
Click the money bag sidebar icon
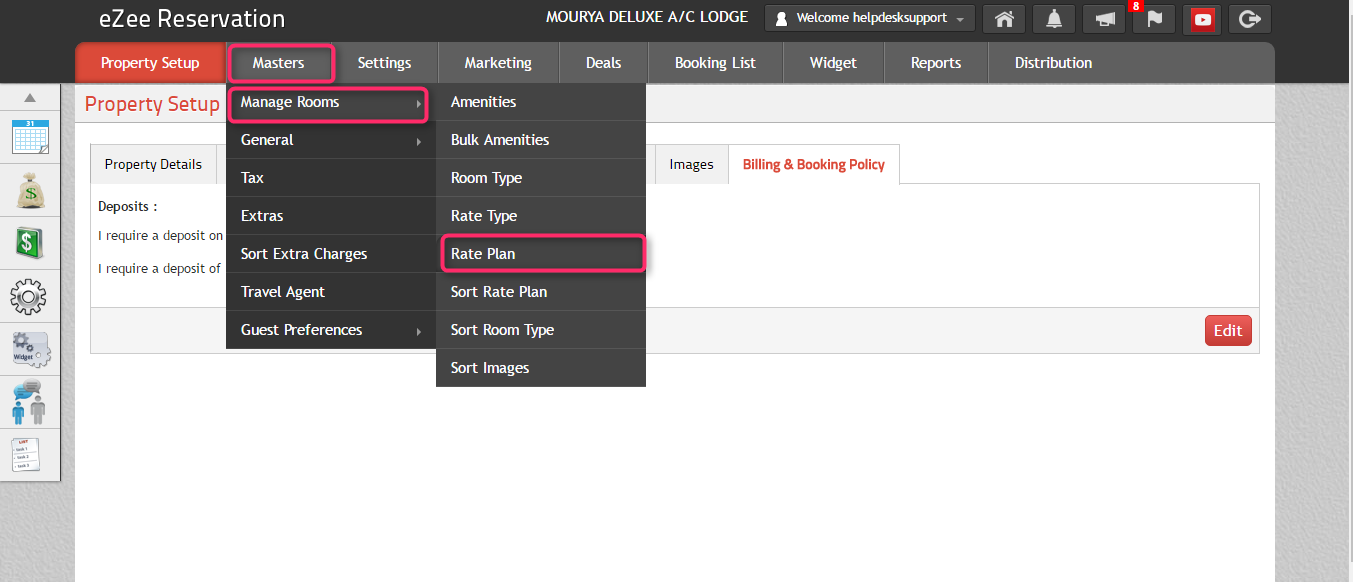30,189
